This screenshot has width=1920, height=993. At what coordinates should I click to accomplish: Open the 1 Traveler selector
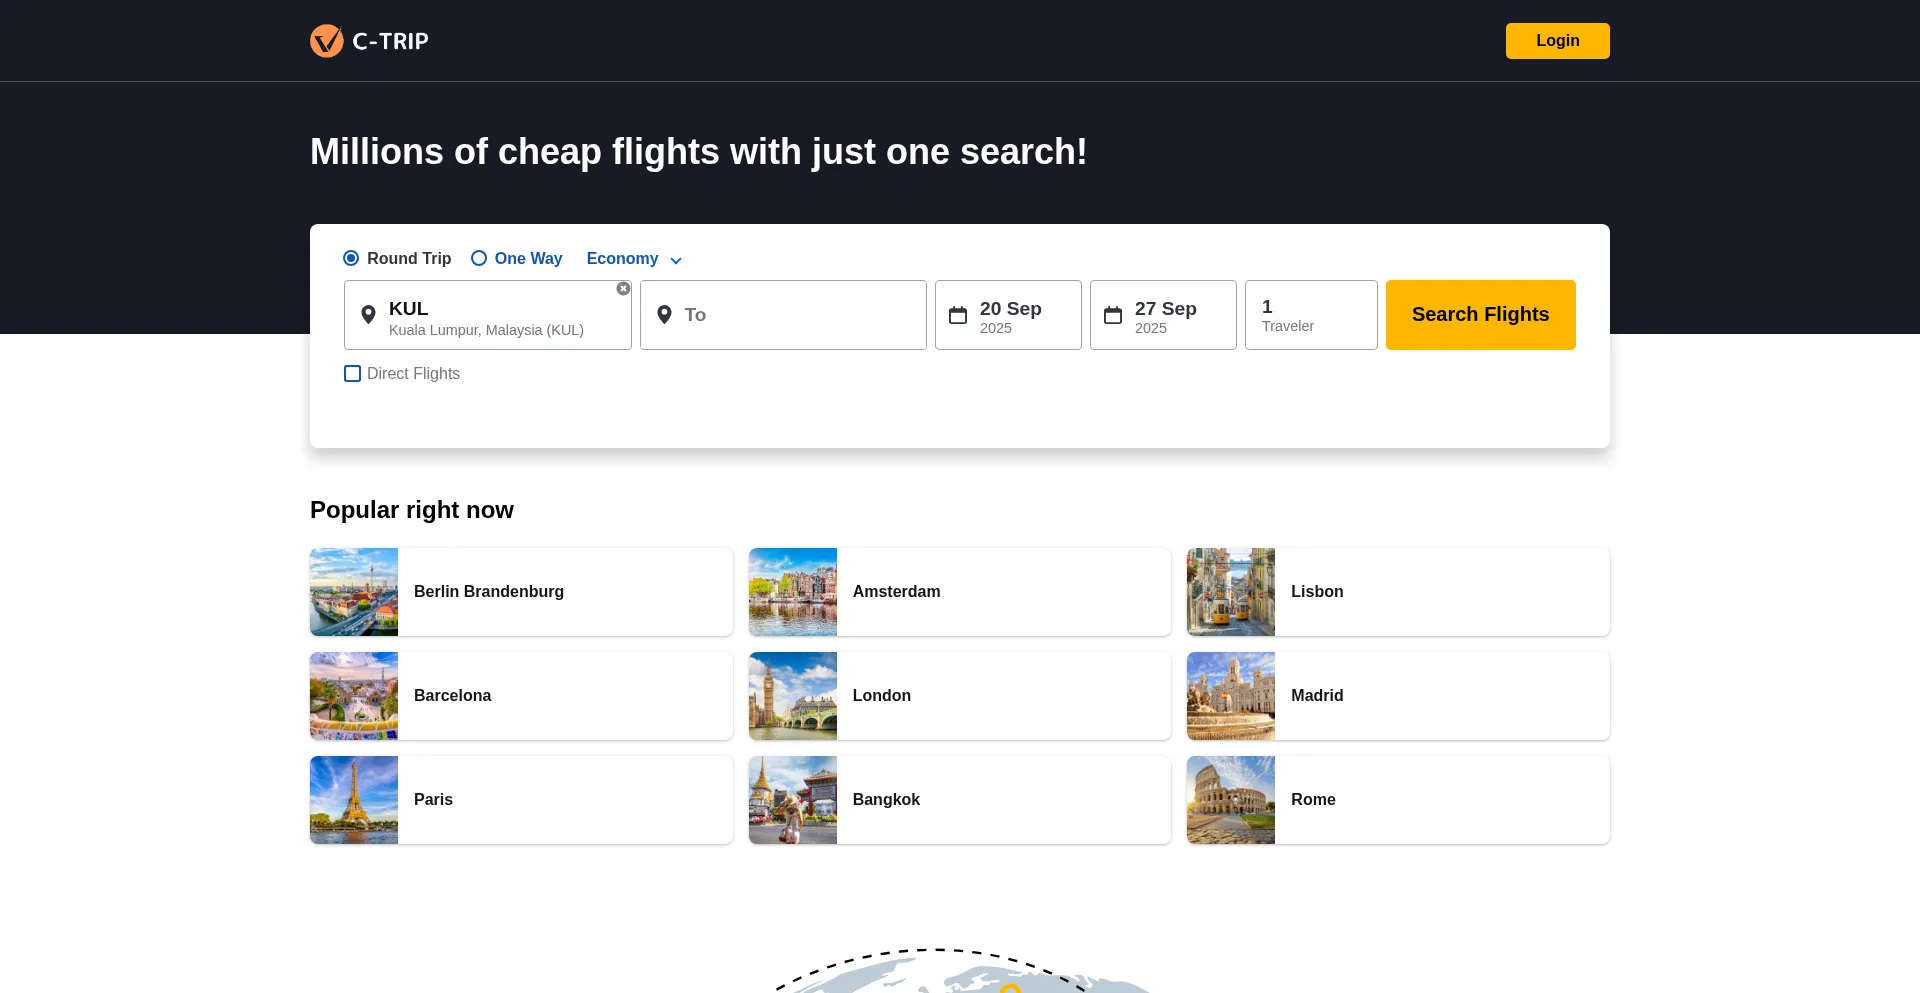(x=1311, y=315)
